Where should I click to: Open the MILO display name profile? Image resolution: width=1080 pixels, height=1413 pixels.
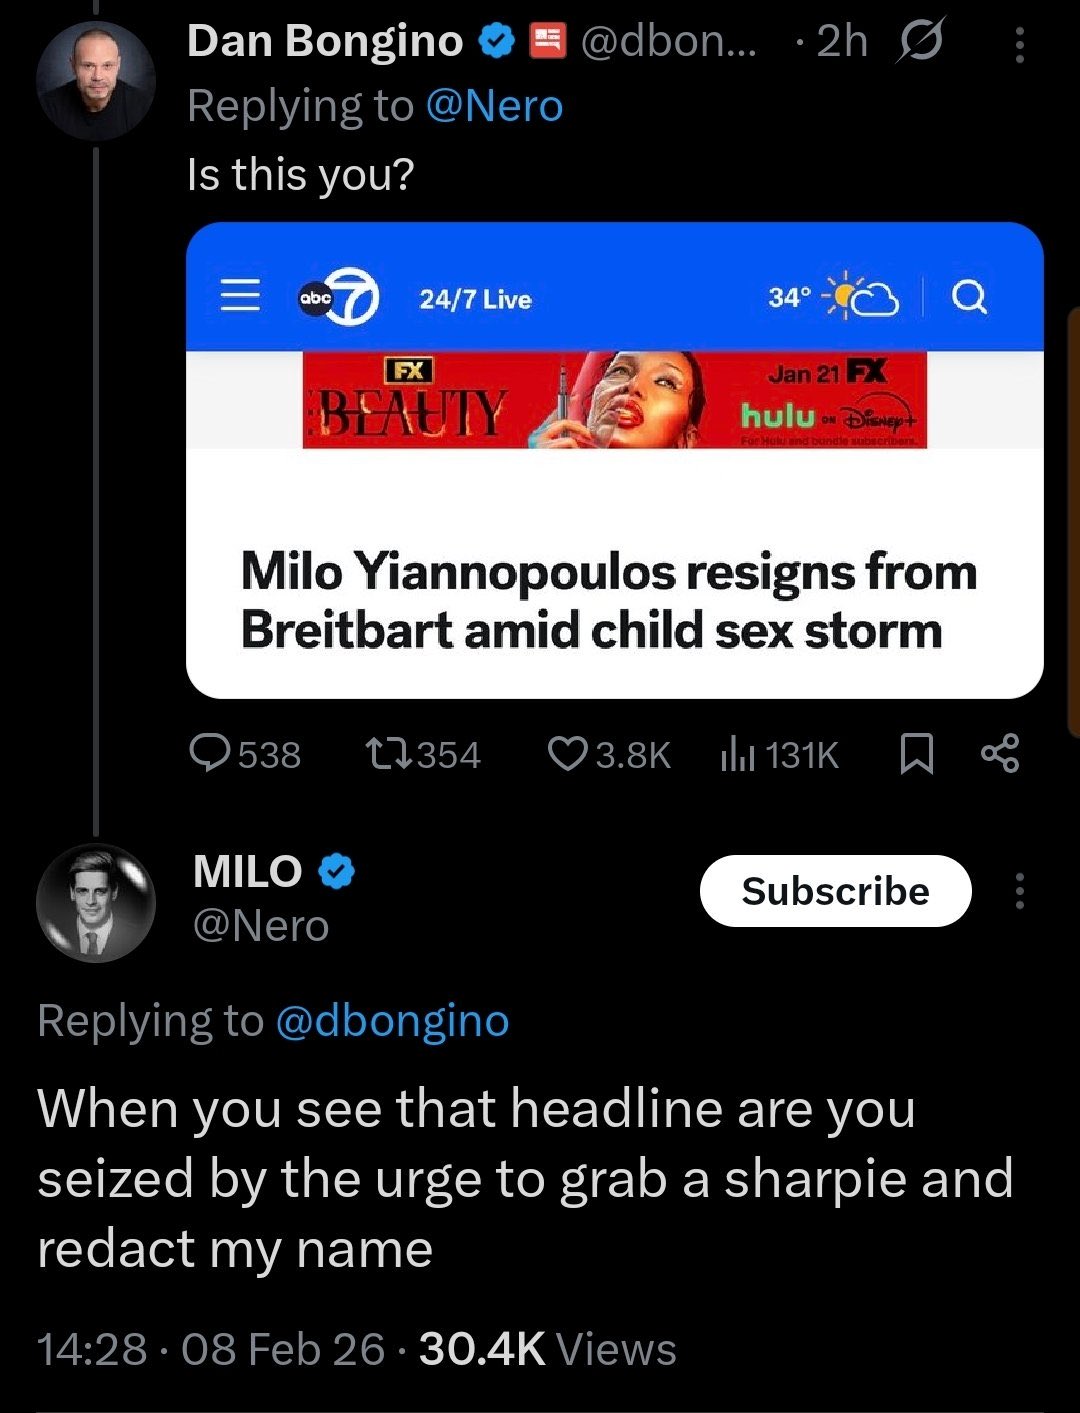(248, 872)
